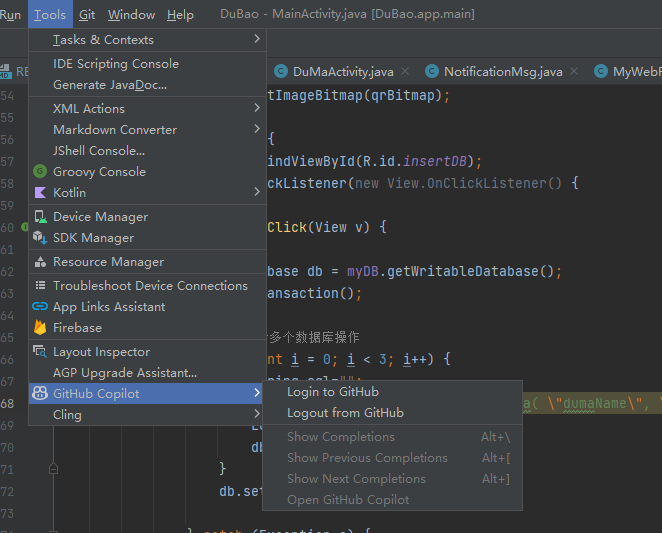Switch to NotificationMsg.java tab
The height and width of the screenshot is (533, 662).
point(503,72)
